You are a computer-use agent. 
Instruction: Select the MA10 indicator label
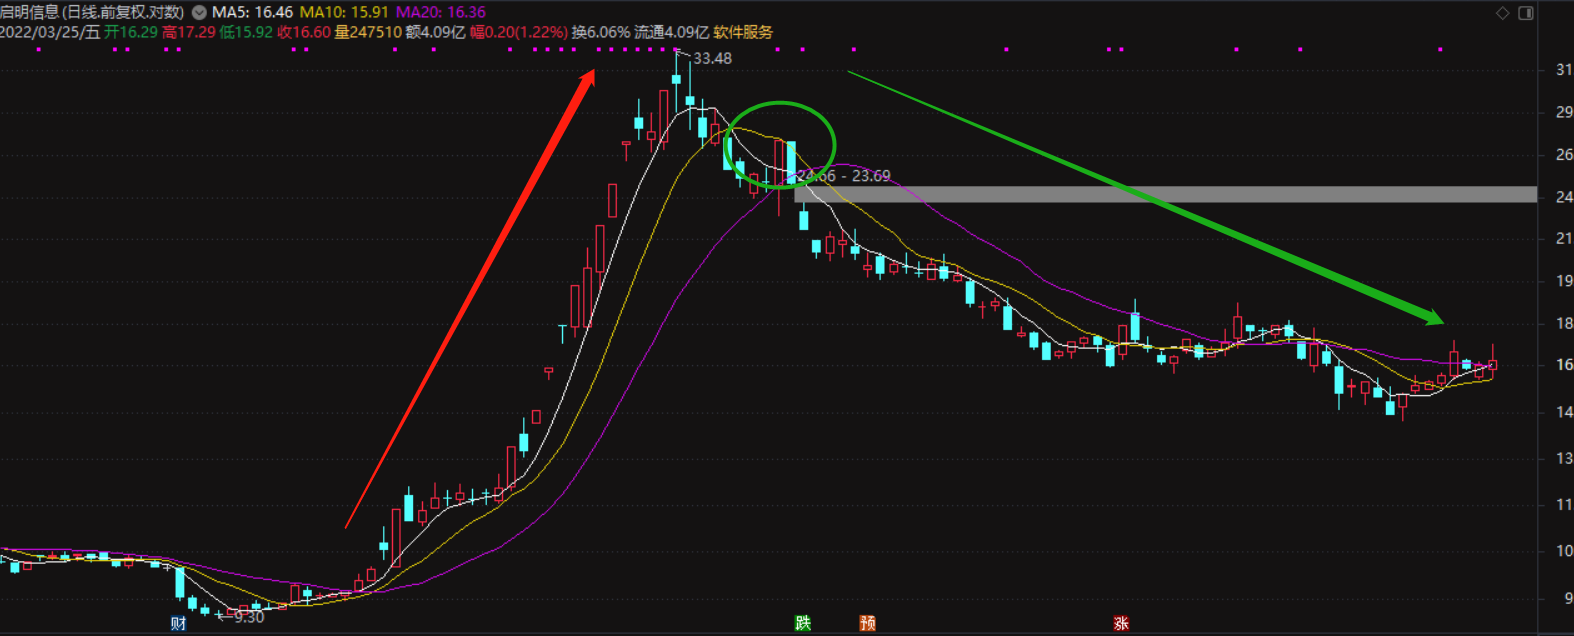pyautogui.click(x=344, y=13)
